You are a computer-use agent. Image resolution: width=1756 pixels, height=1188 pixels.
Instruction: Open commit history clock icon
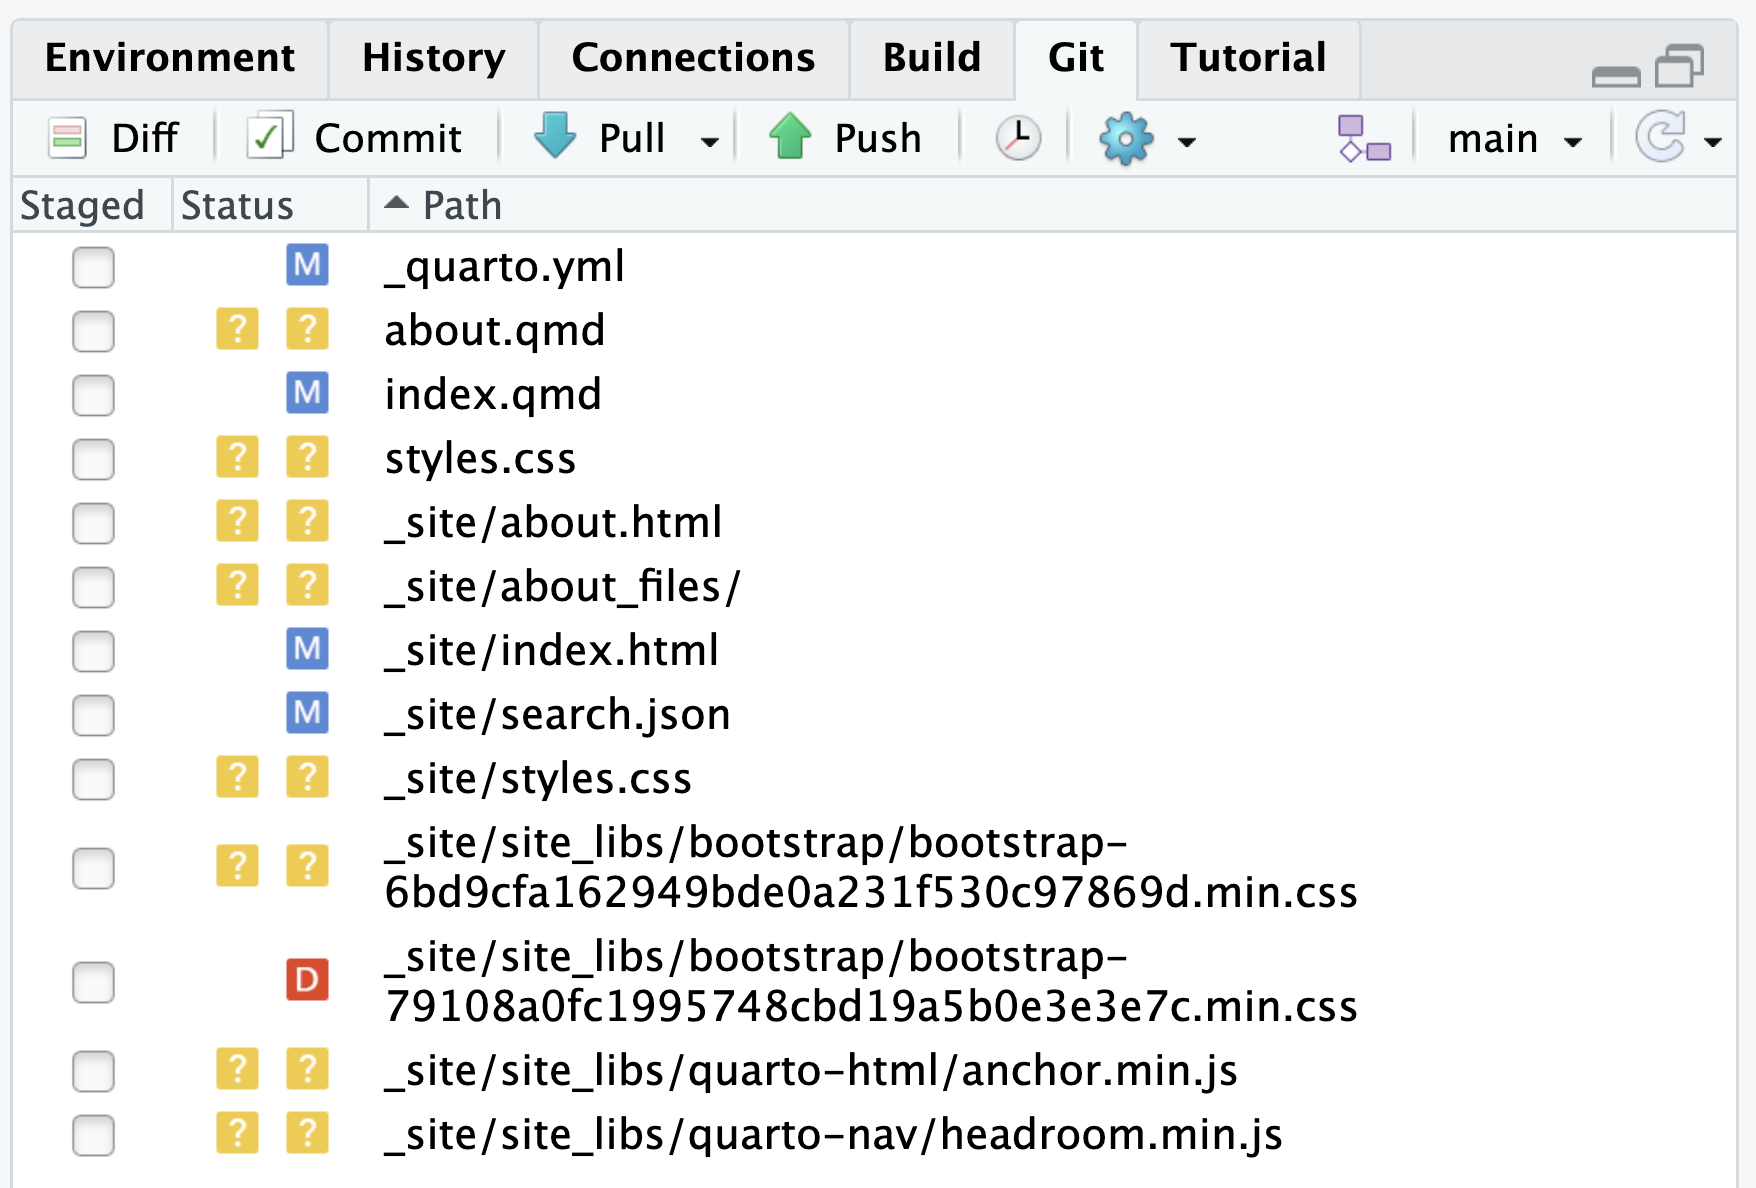(1018, 138)
